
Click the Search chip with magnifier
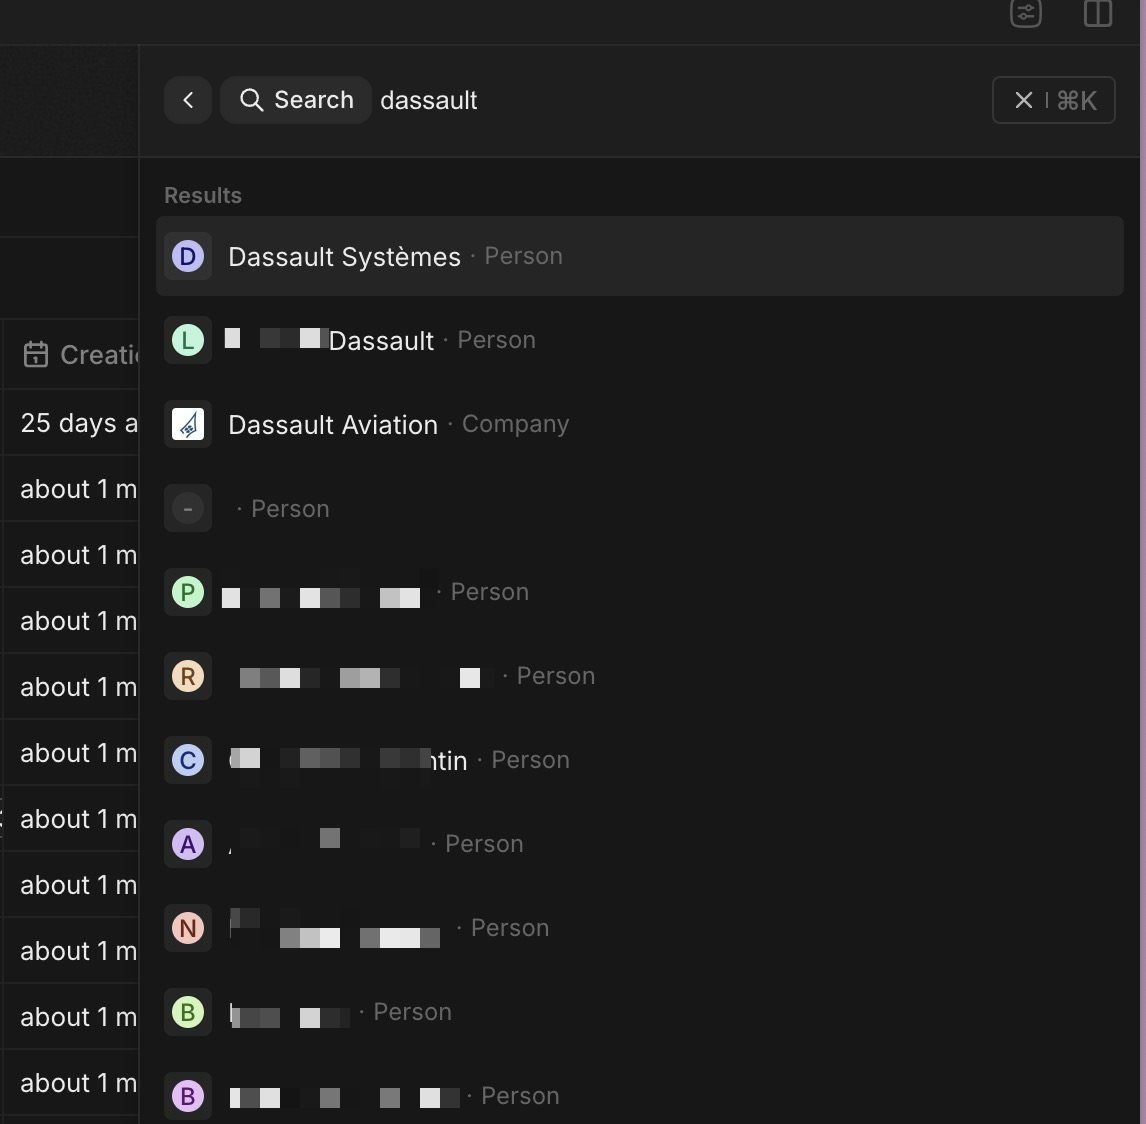296,100
